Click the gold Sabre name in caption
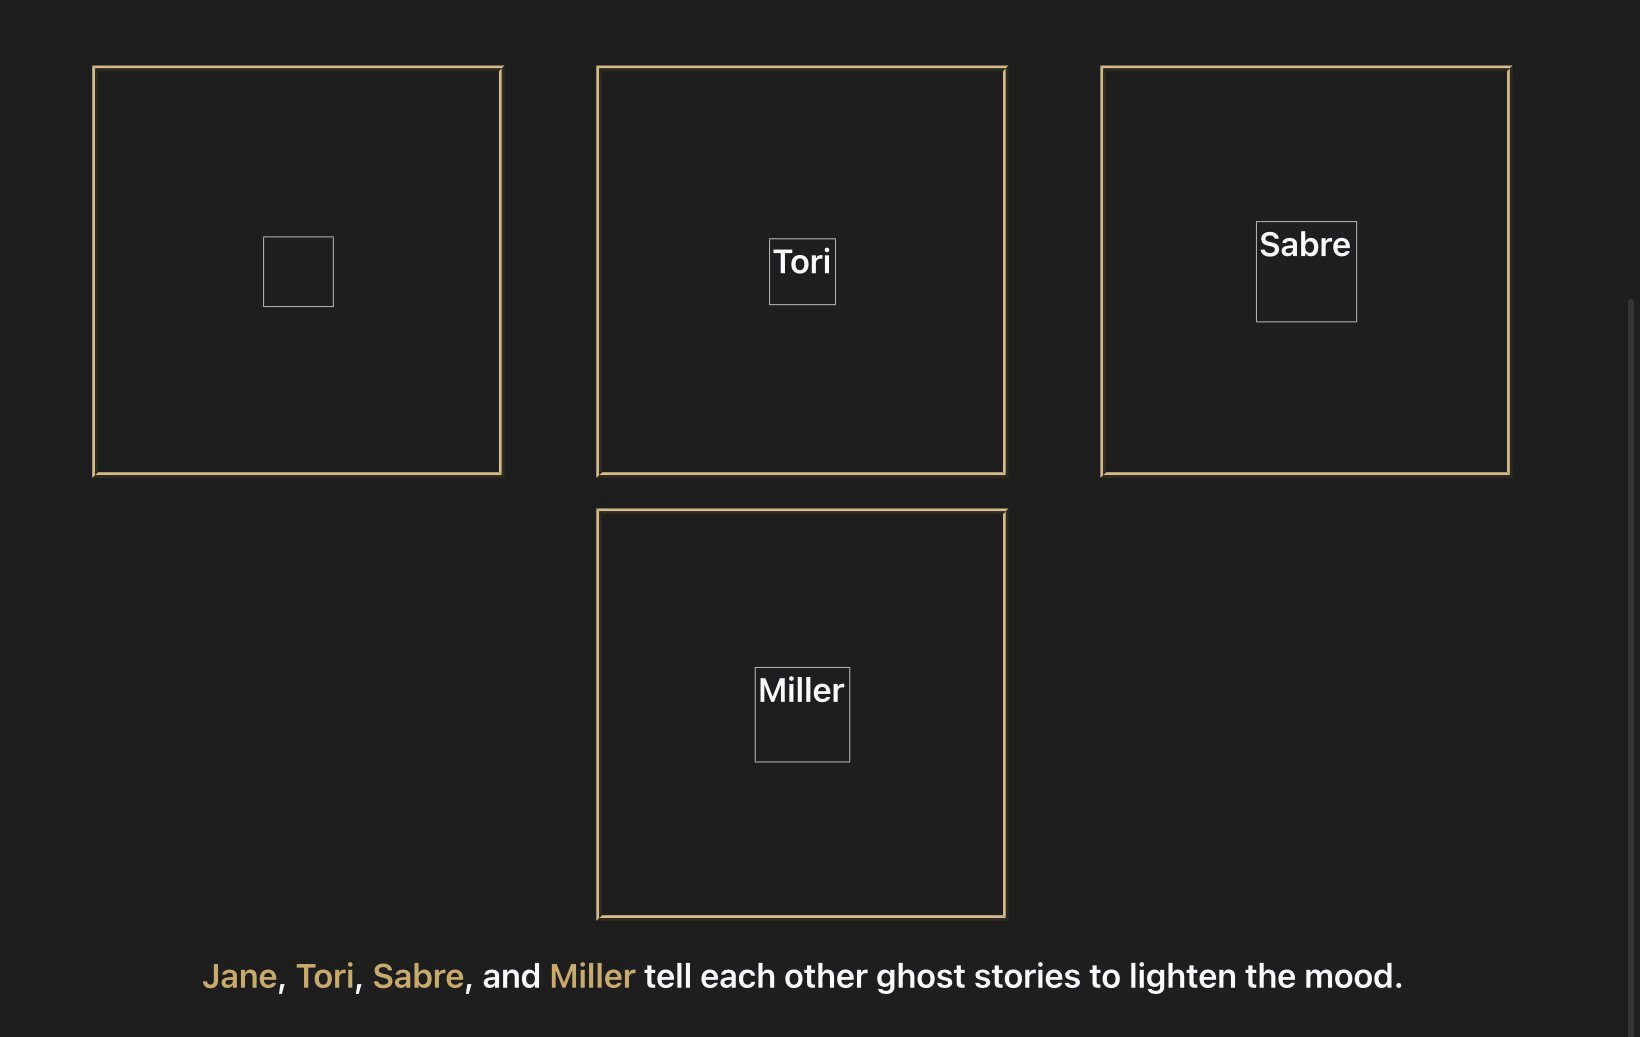 (x=417, y=976)
